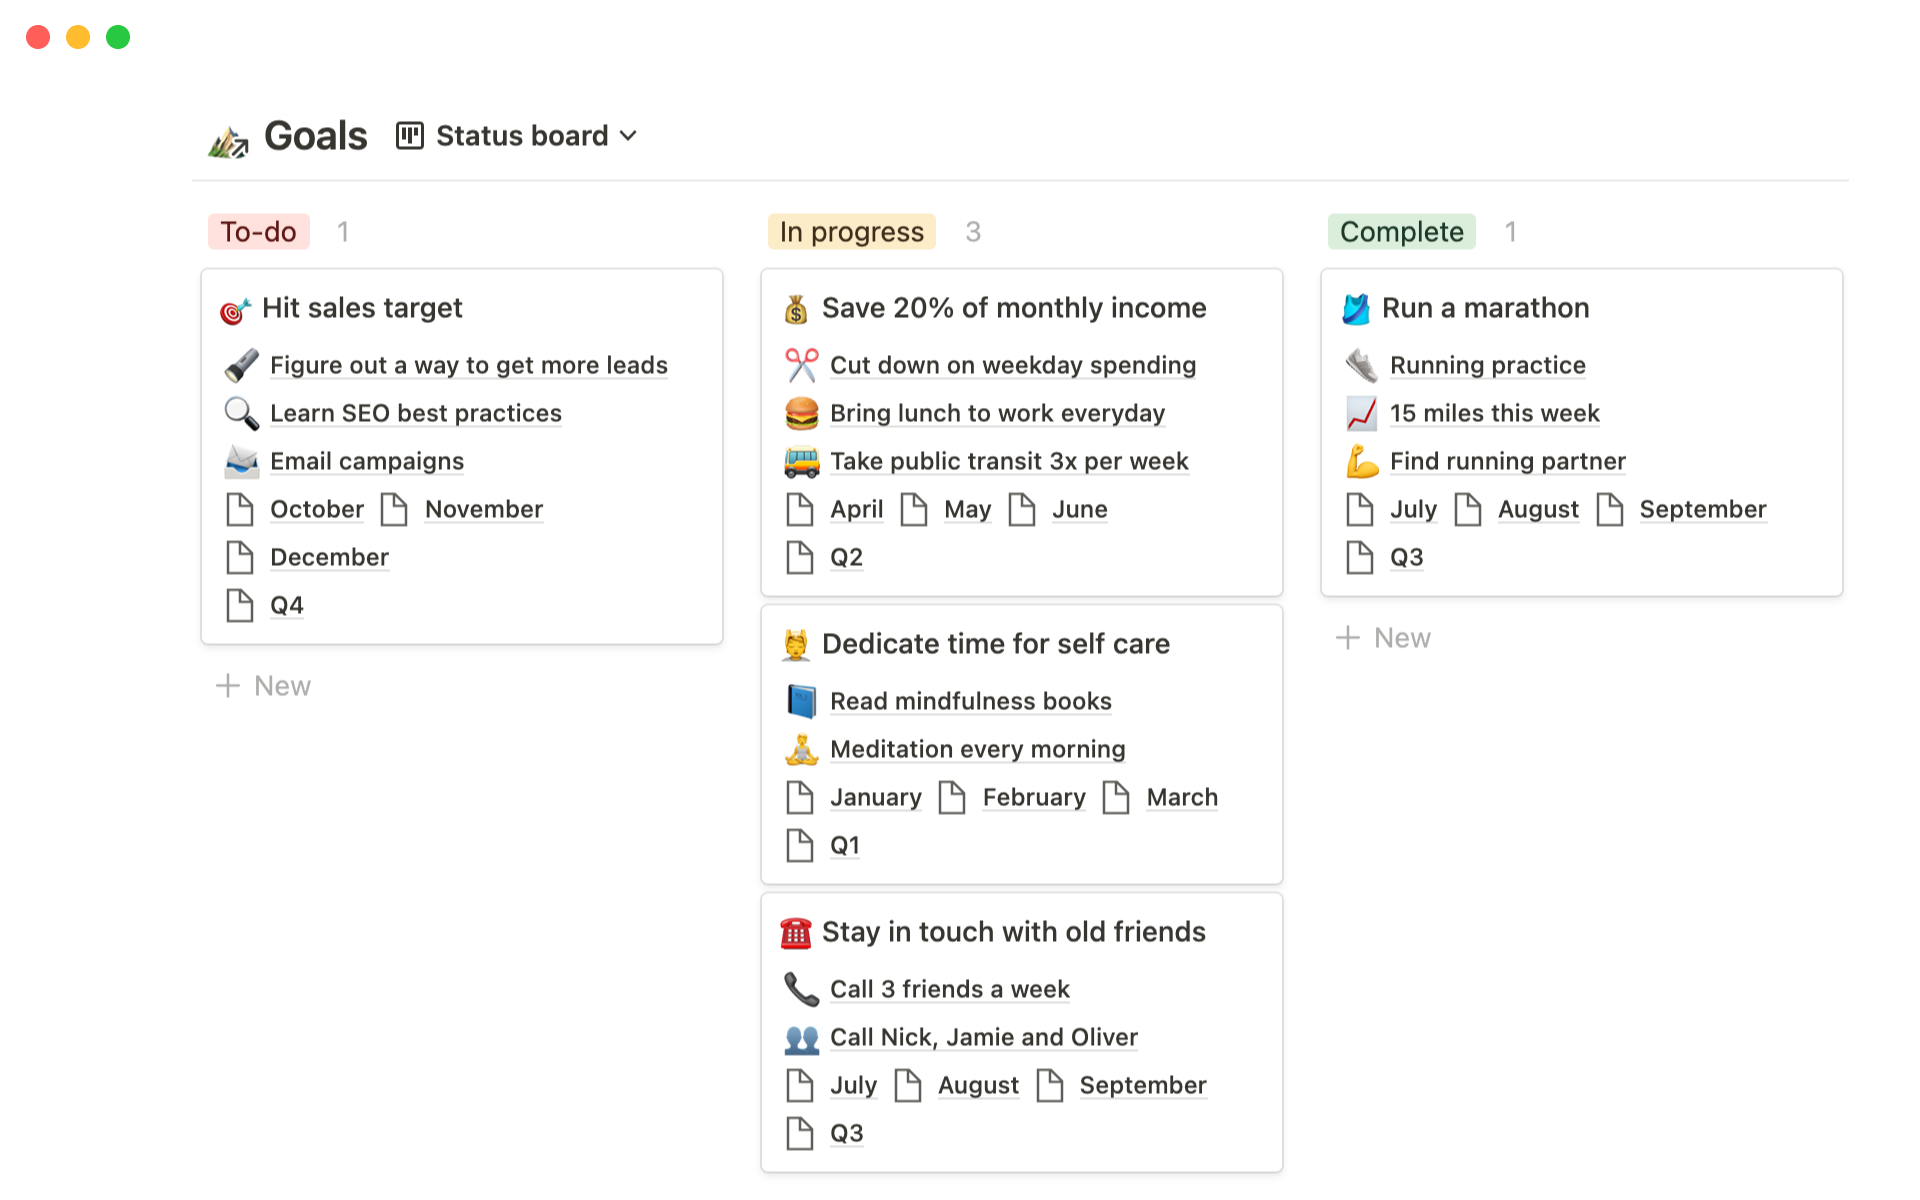This screenshot has height=1200, width=1920.
Task: Click the flexed bicep icon for running partner
Action: pyautogui.click(x=1361, y=461)
